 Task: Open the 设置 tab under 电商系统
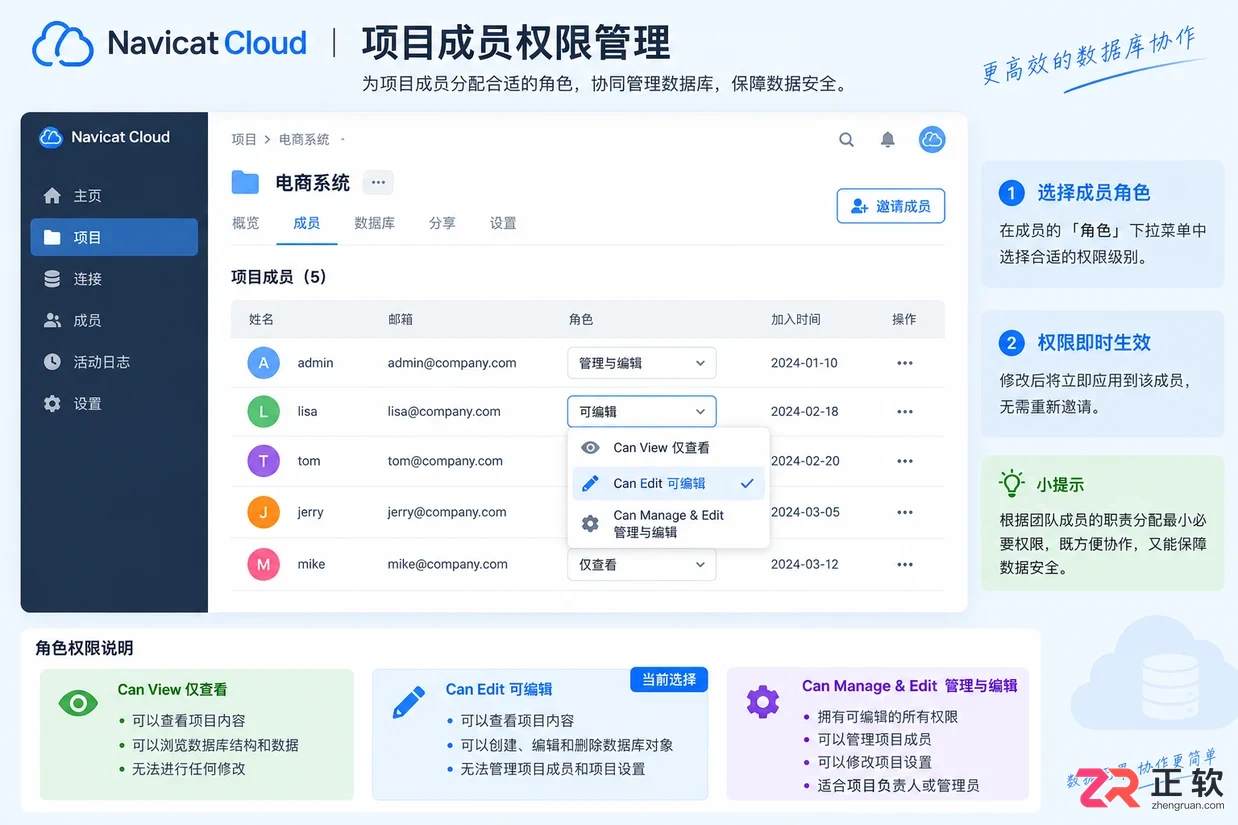[x=503, y=223]
